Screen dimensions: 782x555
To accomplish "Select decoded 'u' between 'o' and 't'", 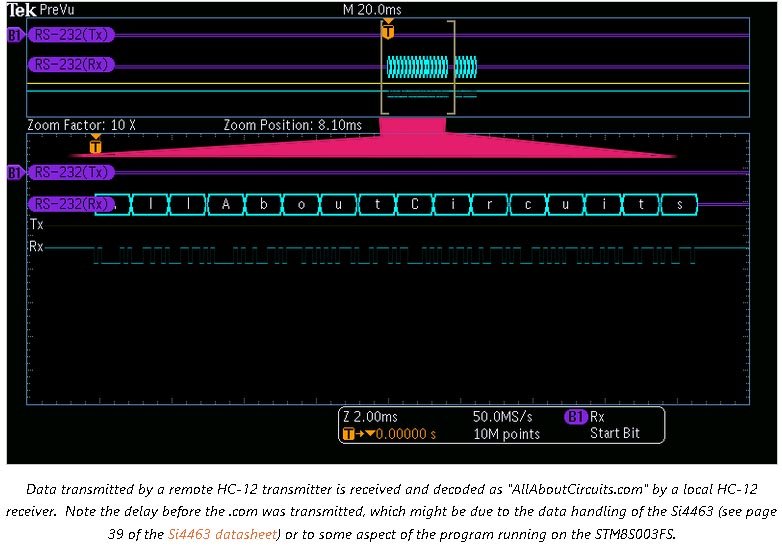I will 339,204.
